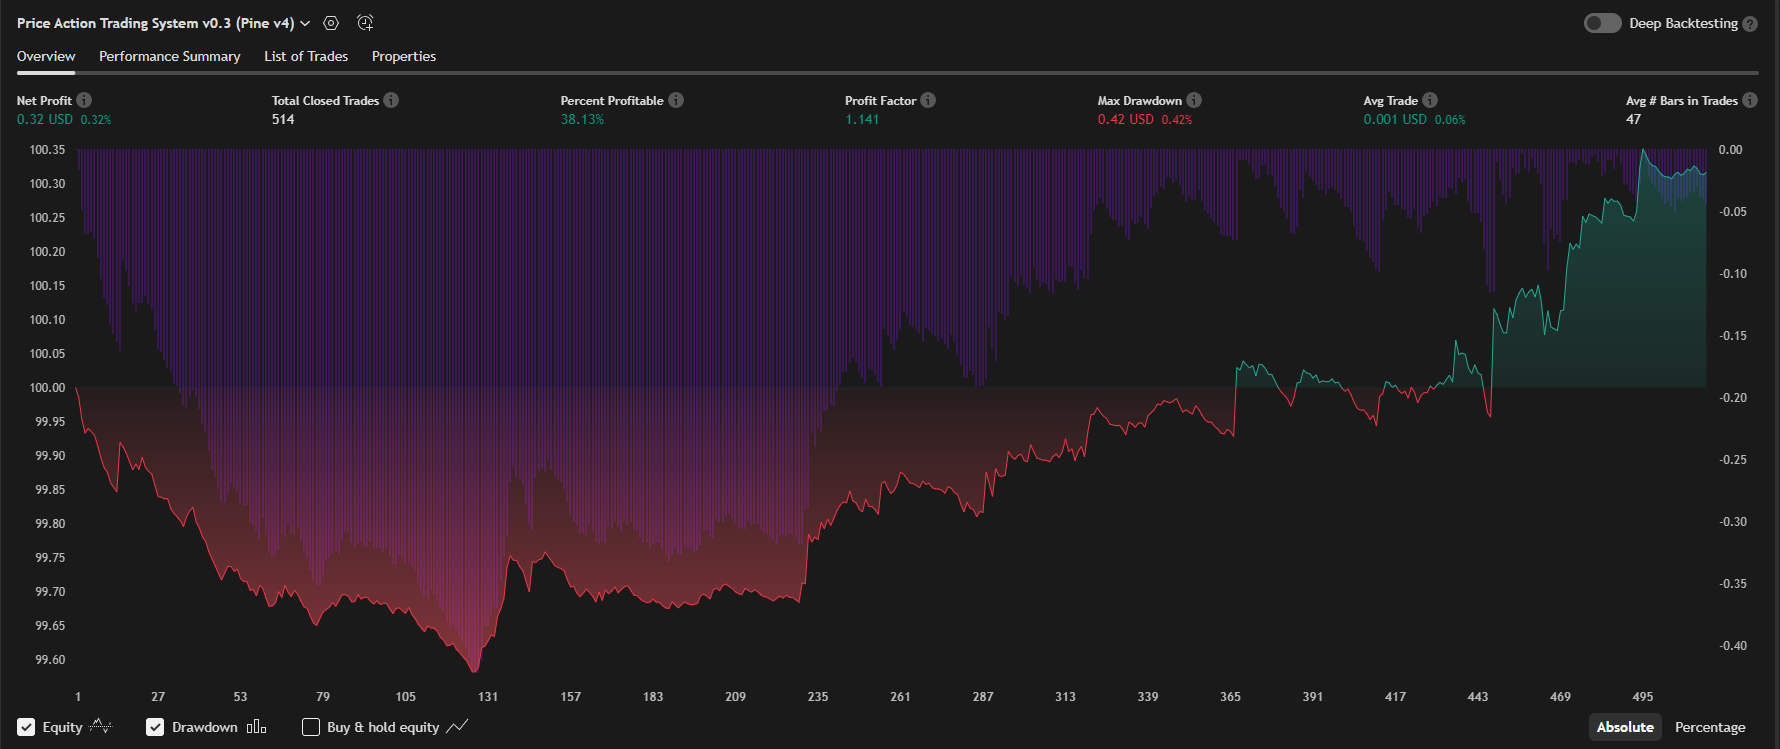
Task: Uncheck the Equity checkbox
Action: click(26, 727)
